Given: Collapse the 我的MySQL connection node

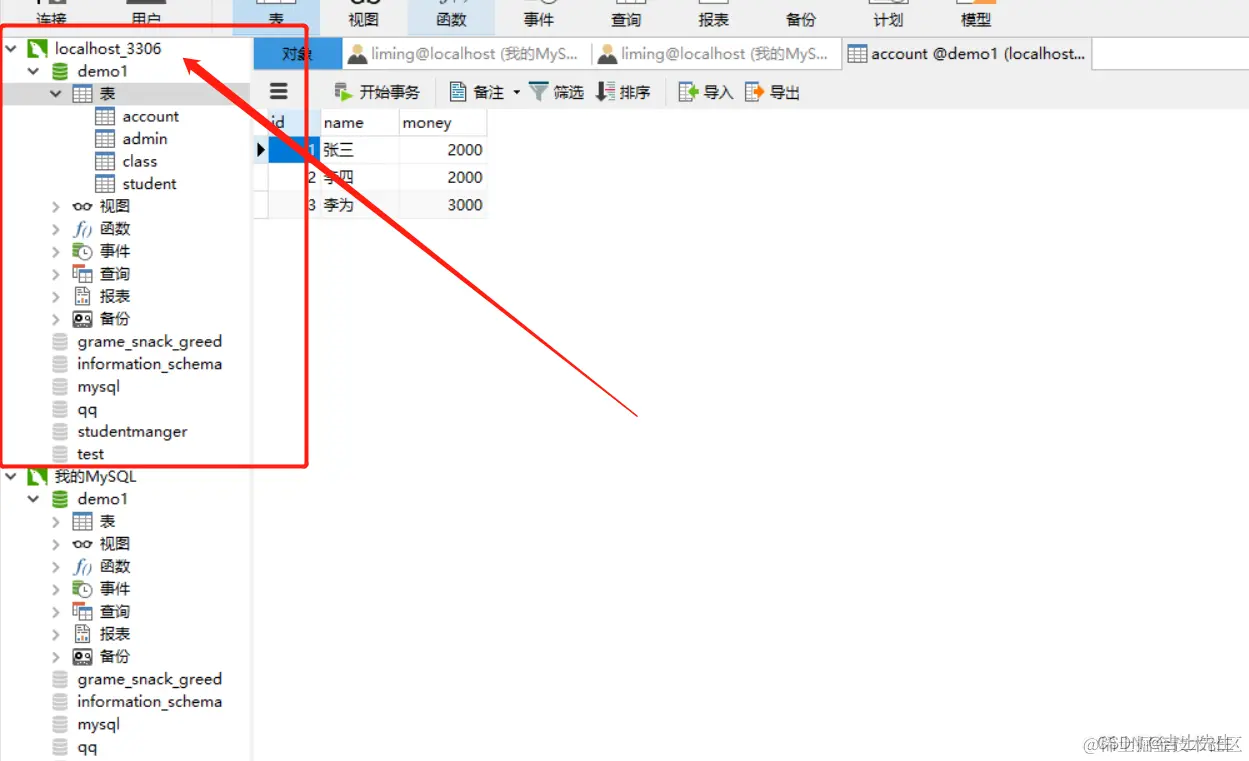Looking at the screenshot, I should click(x=11, y=477).
